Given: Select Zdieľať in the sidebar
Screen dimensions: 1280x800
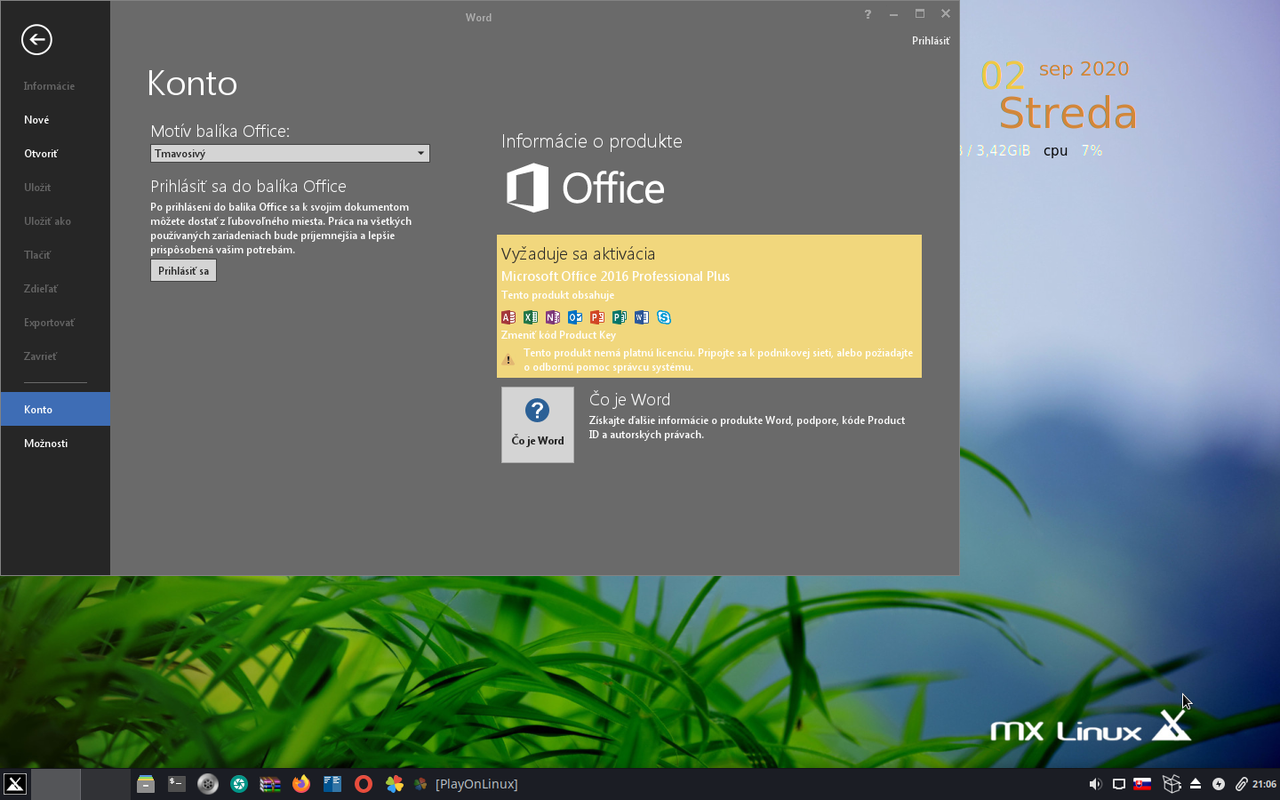Looking at the screenshot, I should 55,289.
